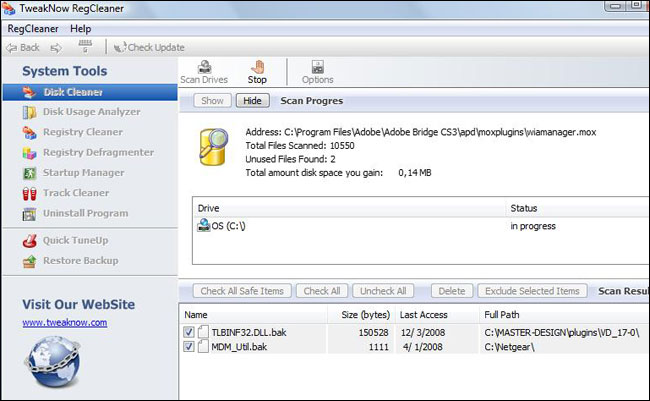Open Registry Cleaner tool
The width and height of the screenshot is (650, 401).
coord(82,132)
